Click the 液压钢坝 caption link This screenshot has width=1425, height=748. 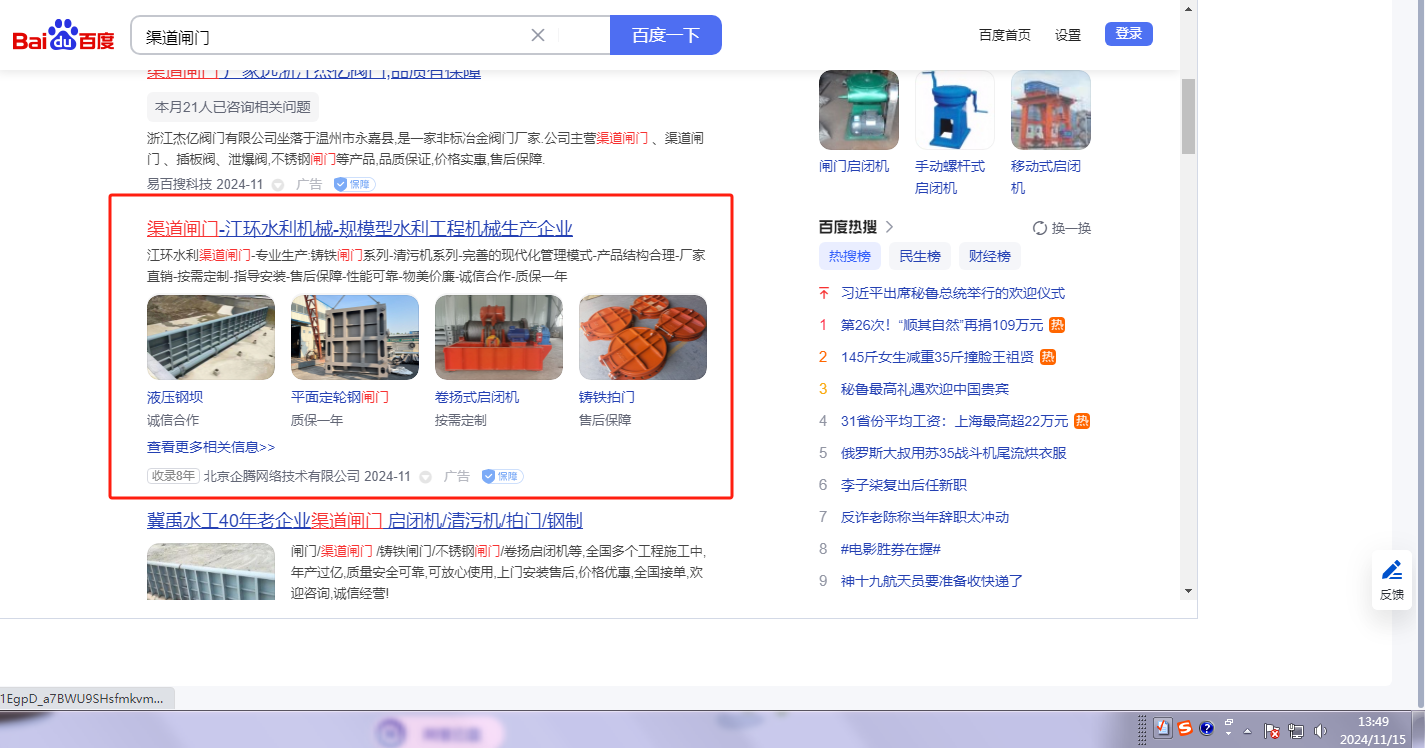[x=175, y=397]
